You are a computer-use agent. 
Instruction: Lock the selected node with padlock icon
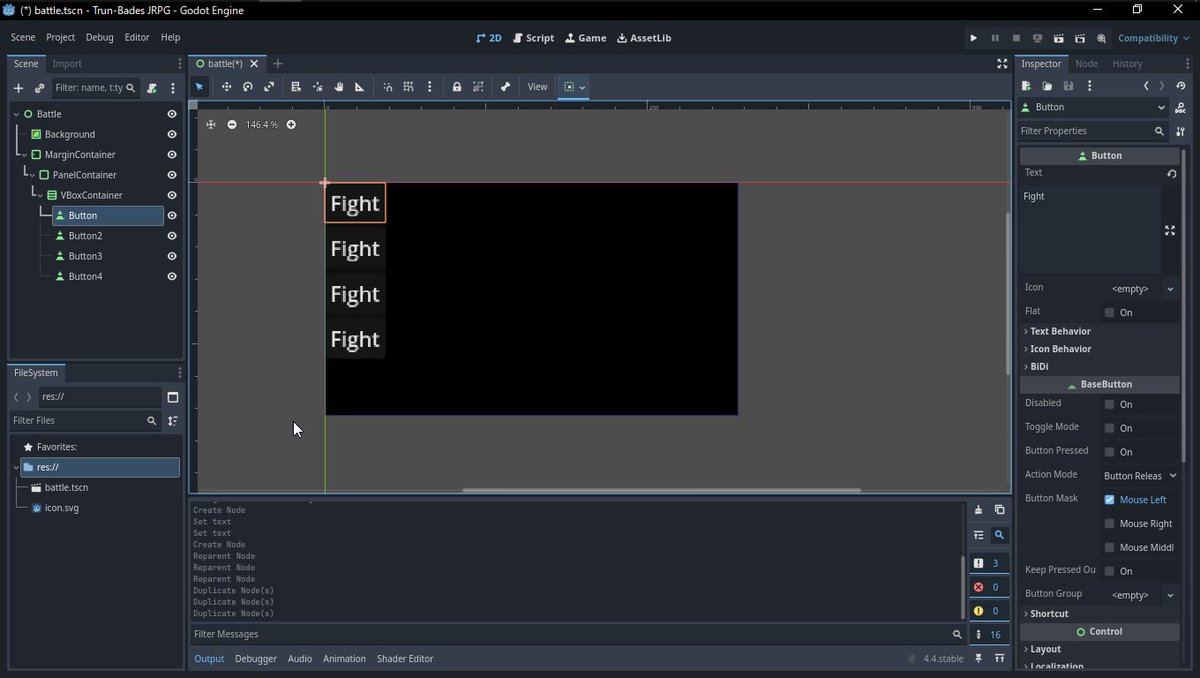point(457,87)
